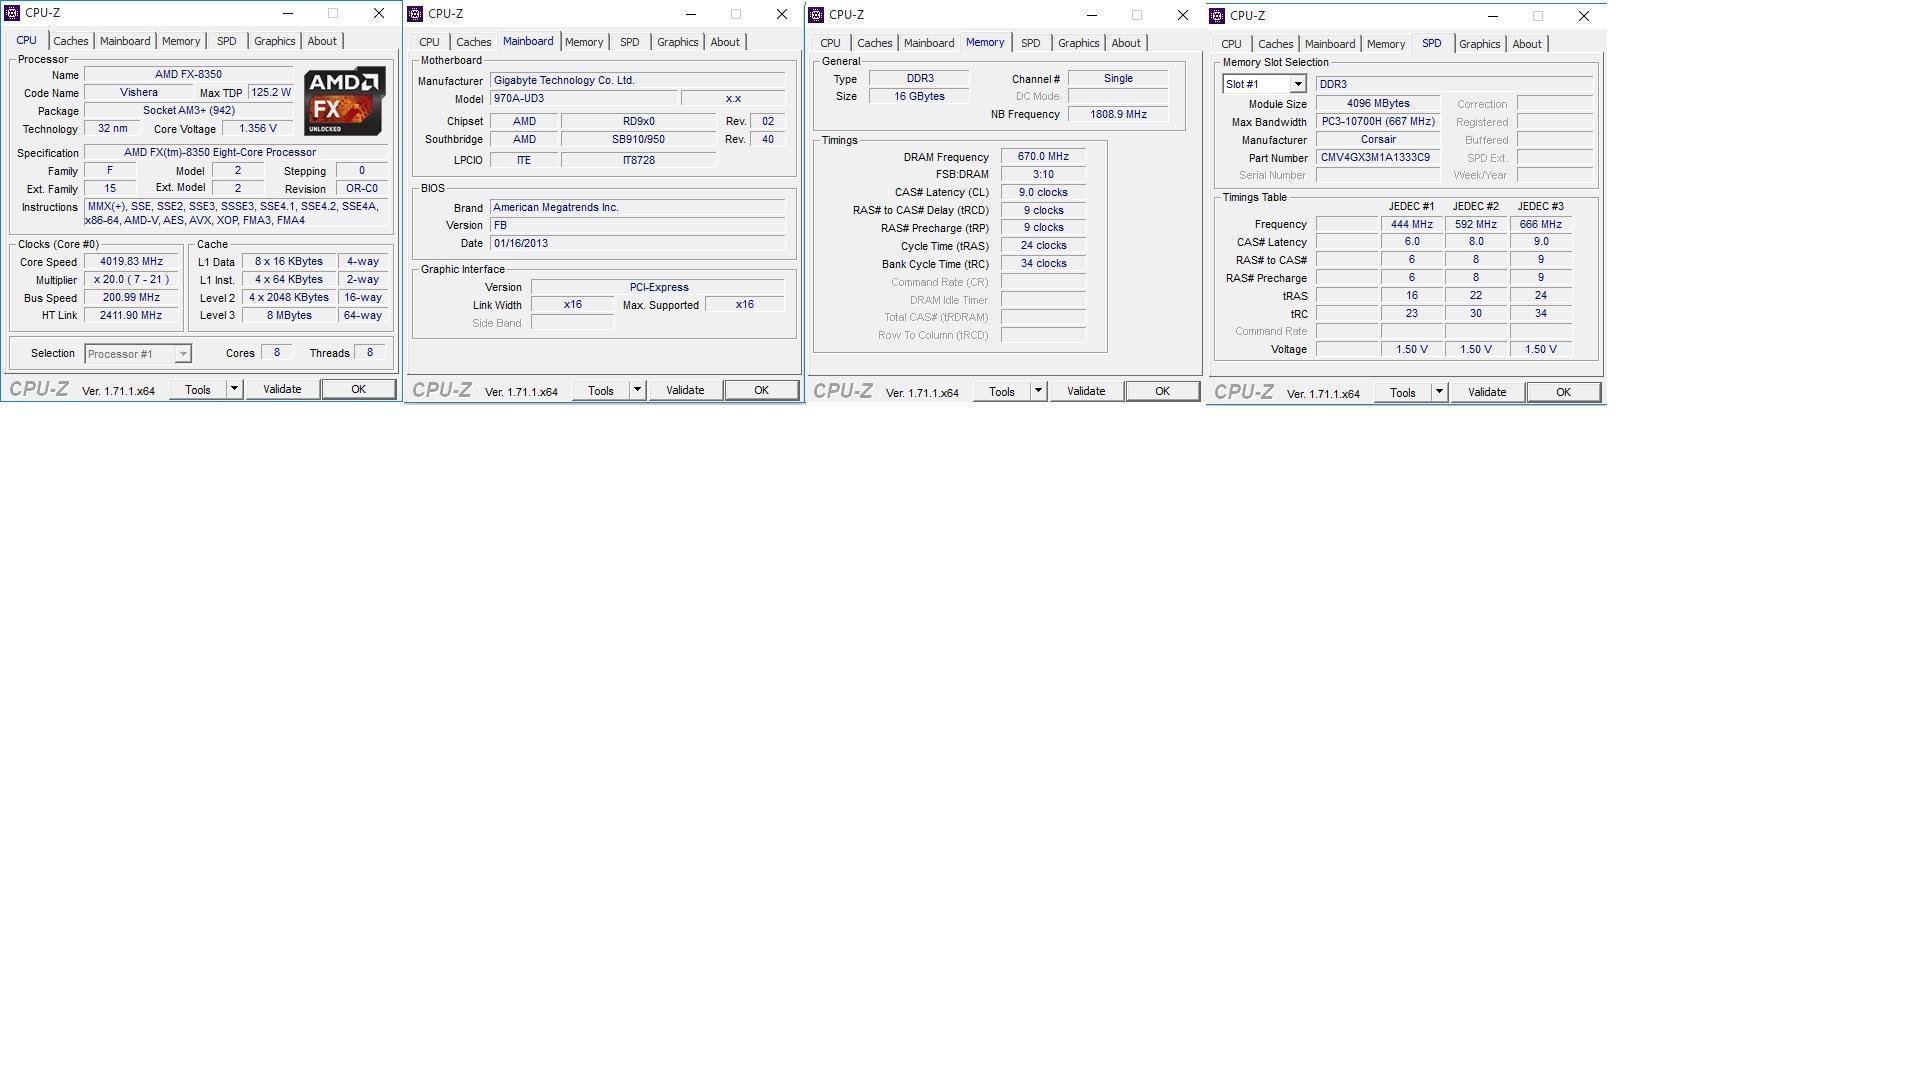
Task: Expand Tools dropdown arrow in first CPU-Z window
Action: 234,389
